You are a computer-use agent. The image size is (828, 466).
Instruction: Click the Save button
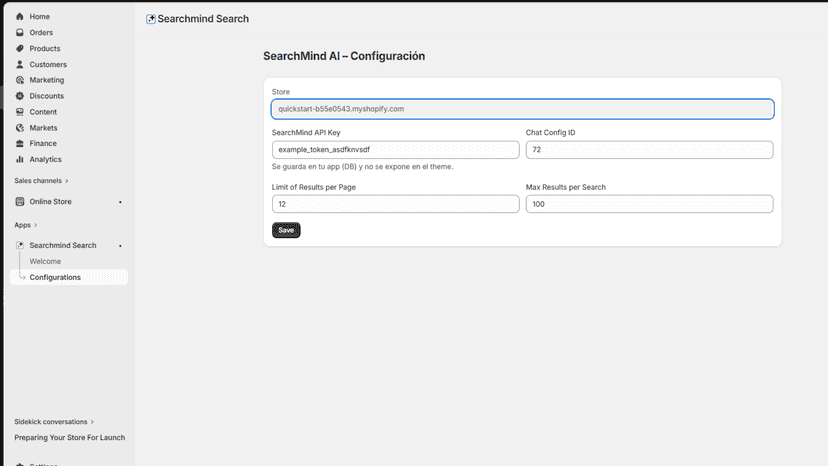pos(286,230)
